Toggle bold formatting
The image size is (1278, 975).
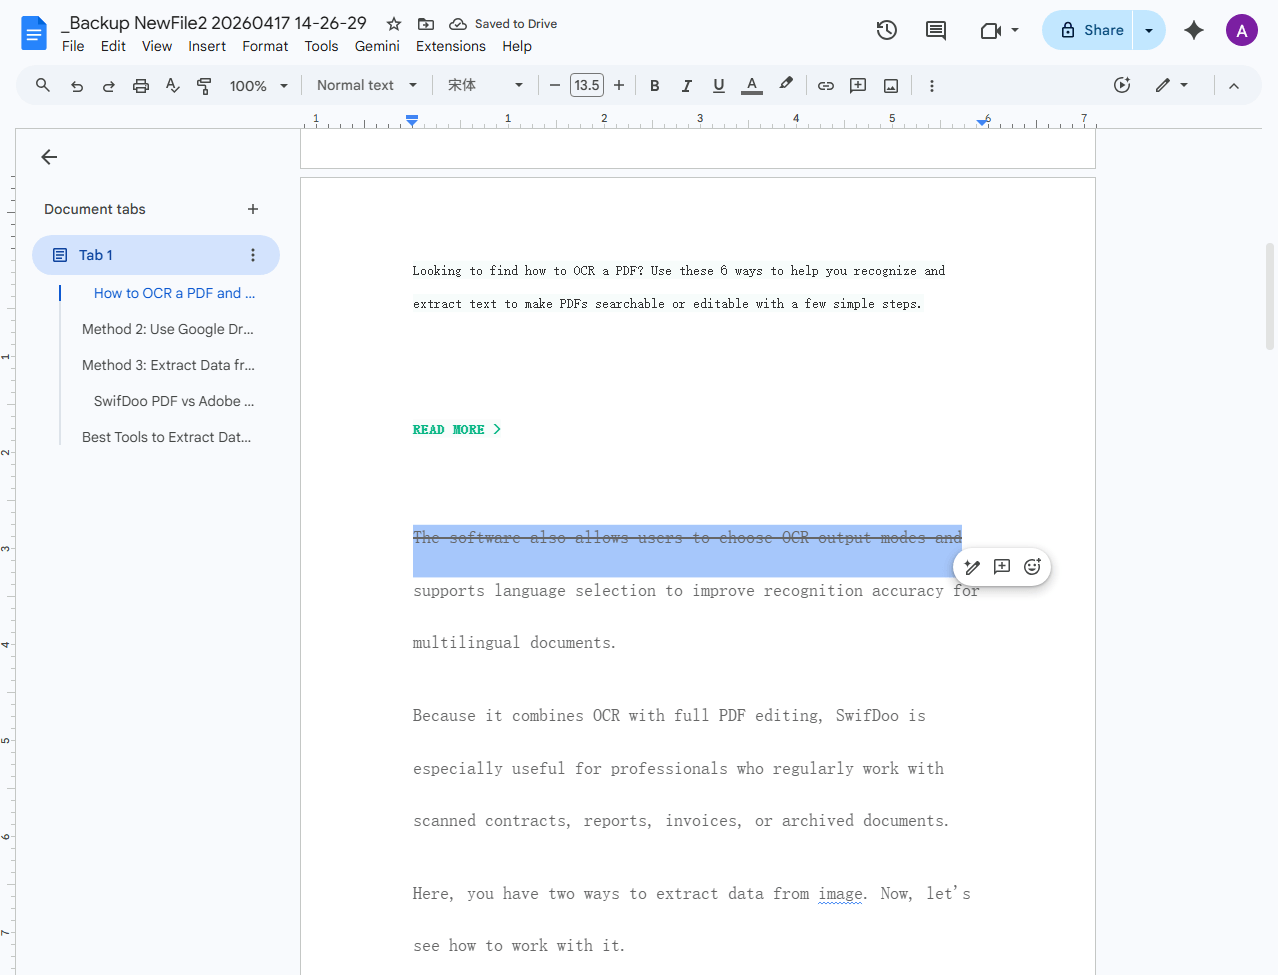655,86
